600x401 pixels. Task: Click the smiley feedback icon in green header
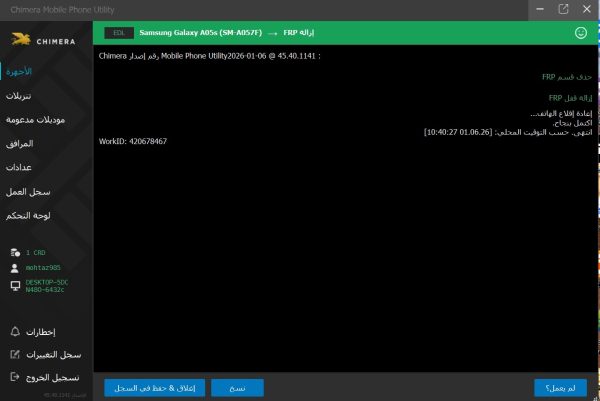[x=580, y=33]
